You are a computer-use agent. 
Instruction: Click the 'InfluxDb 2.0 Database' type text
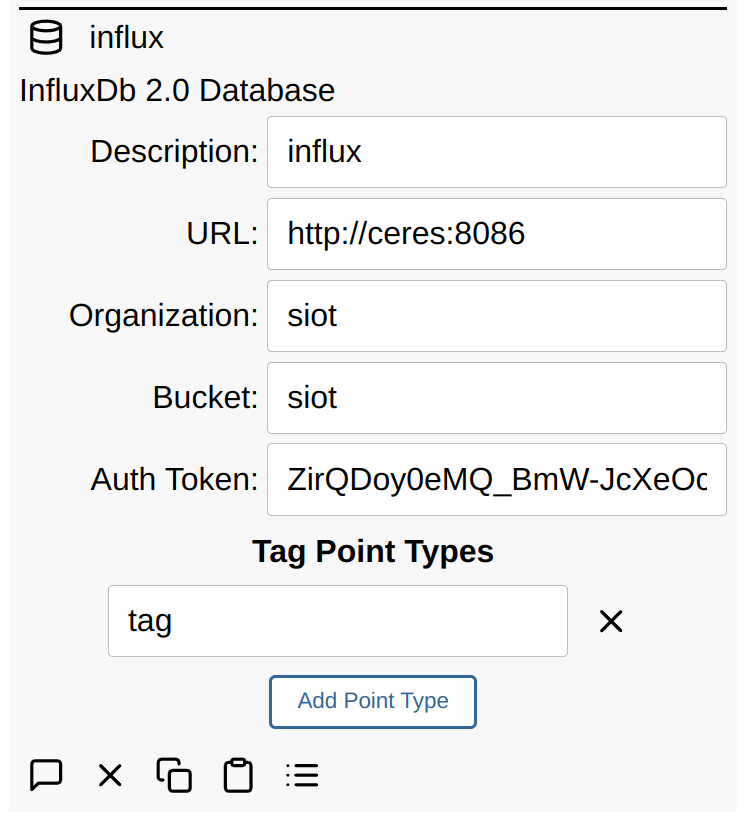click(x=177, y=91)
